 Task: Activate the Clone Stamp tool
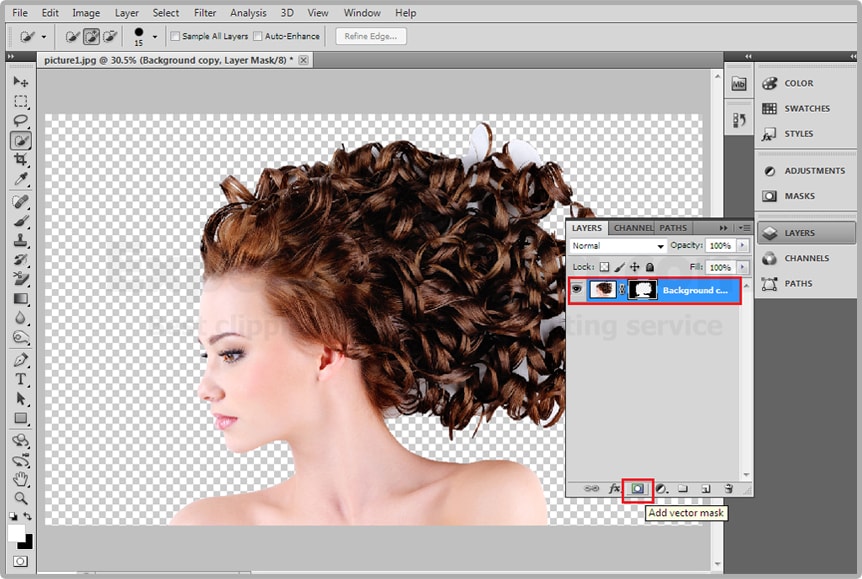tap(21, 240)
